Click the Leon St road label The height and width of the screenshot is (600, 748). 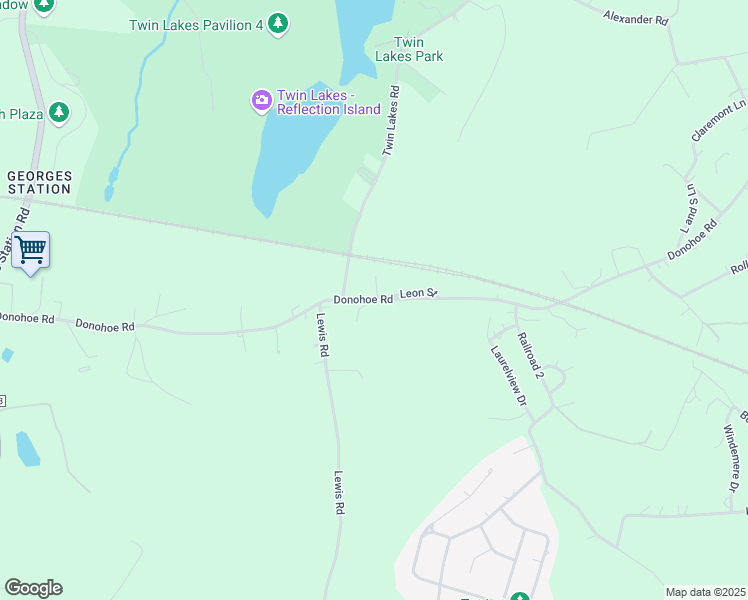pos(418,293)
